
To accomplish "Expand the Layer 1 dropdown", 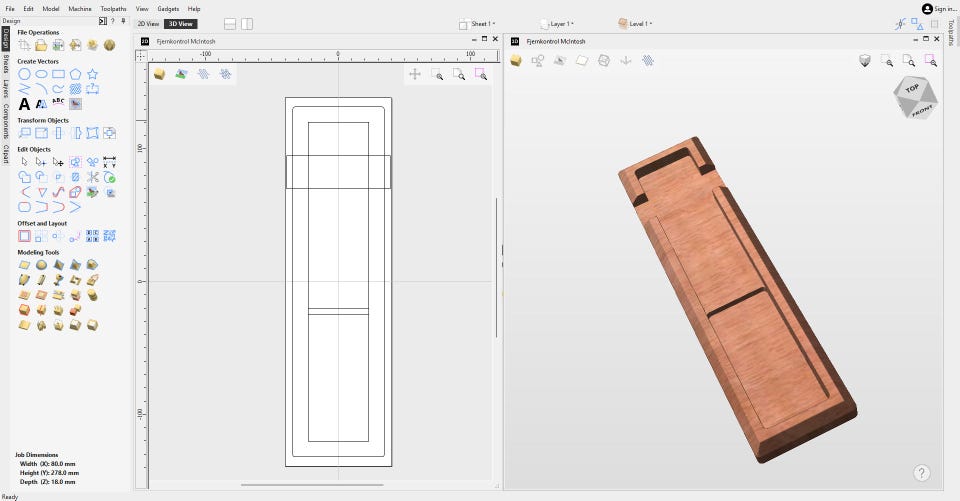I will (x=558, y=23).
